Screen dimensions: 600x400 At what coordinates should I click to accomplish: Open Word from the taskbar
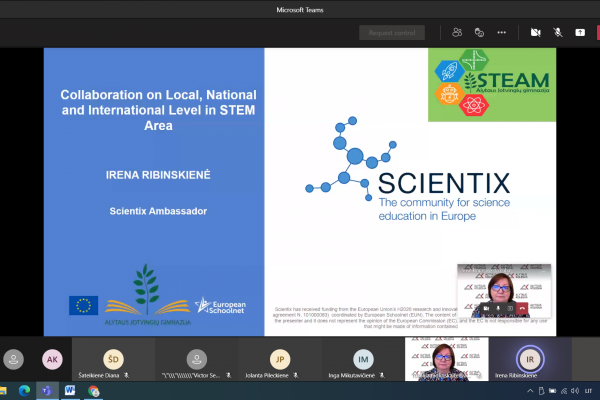70,391
